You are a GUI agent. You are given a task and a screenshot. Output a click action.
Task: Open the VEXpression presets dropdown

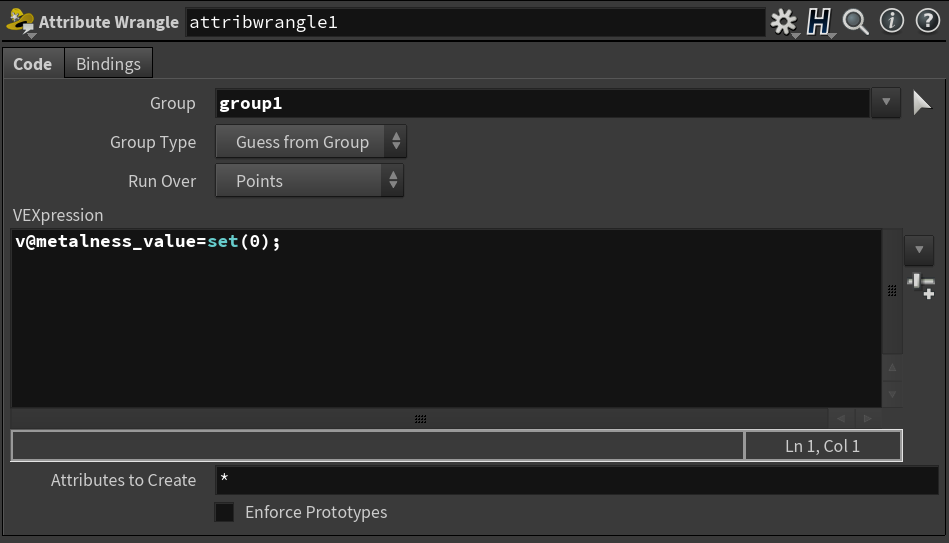coord(919,250)
